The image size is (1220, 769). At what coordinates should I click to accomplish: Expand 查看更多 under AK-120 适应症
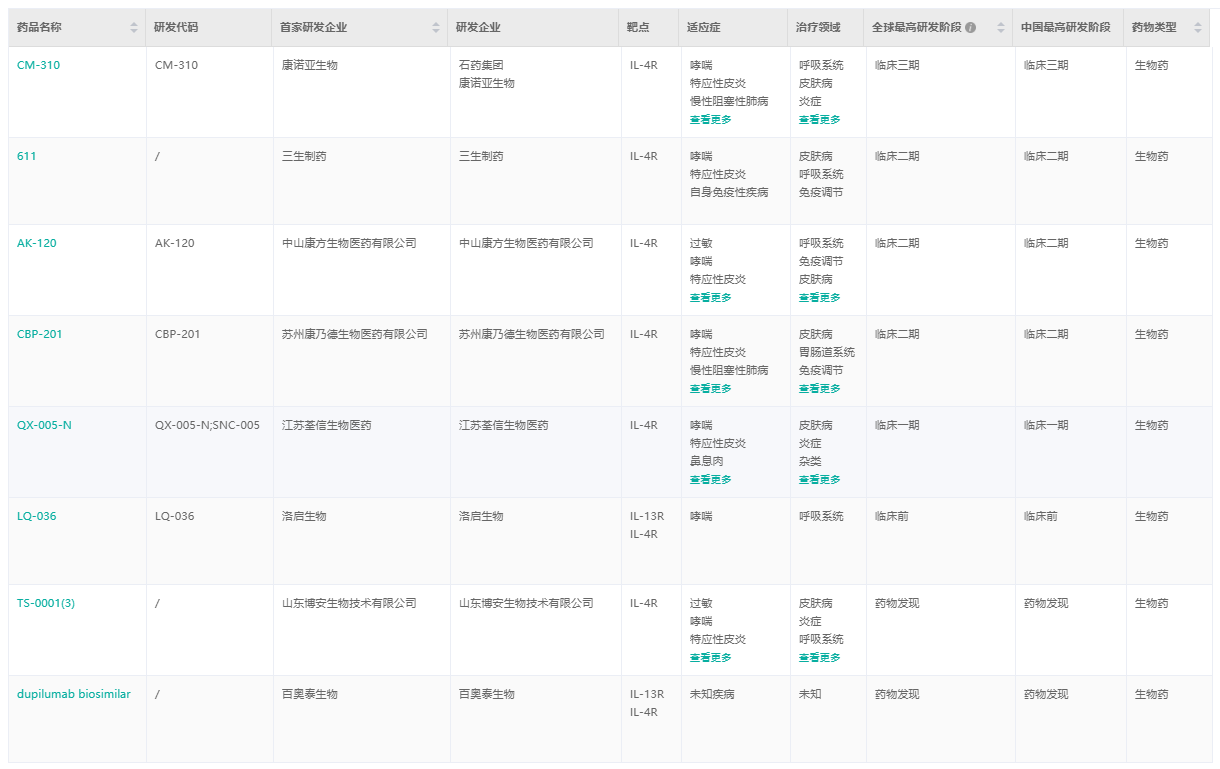tap(710, 297)
